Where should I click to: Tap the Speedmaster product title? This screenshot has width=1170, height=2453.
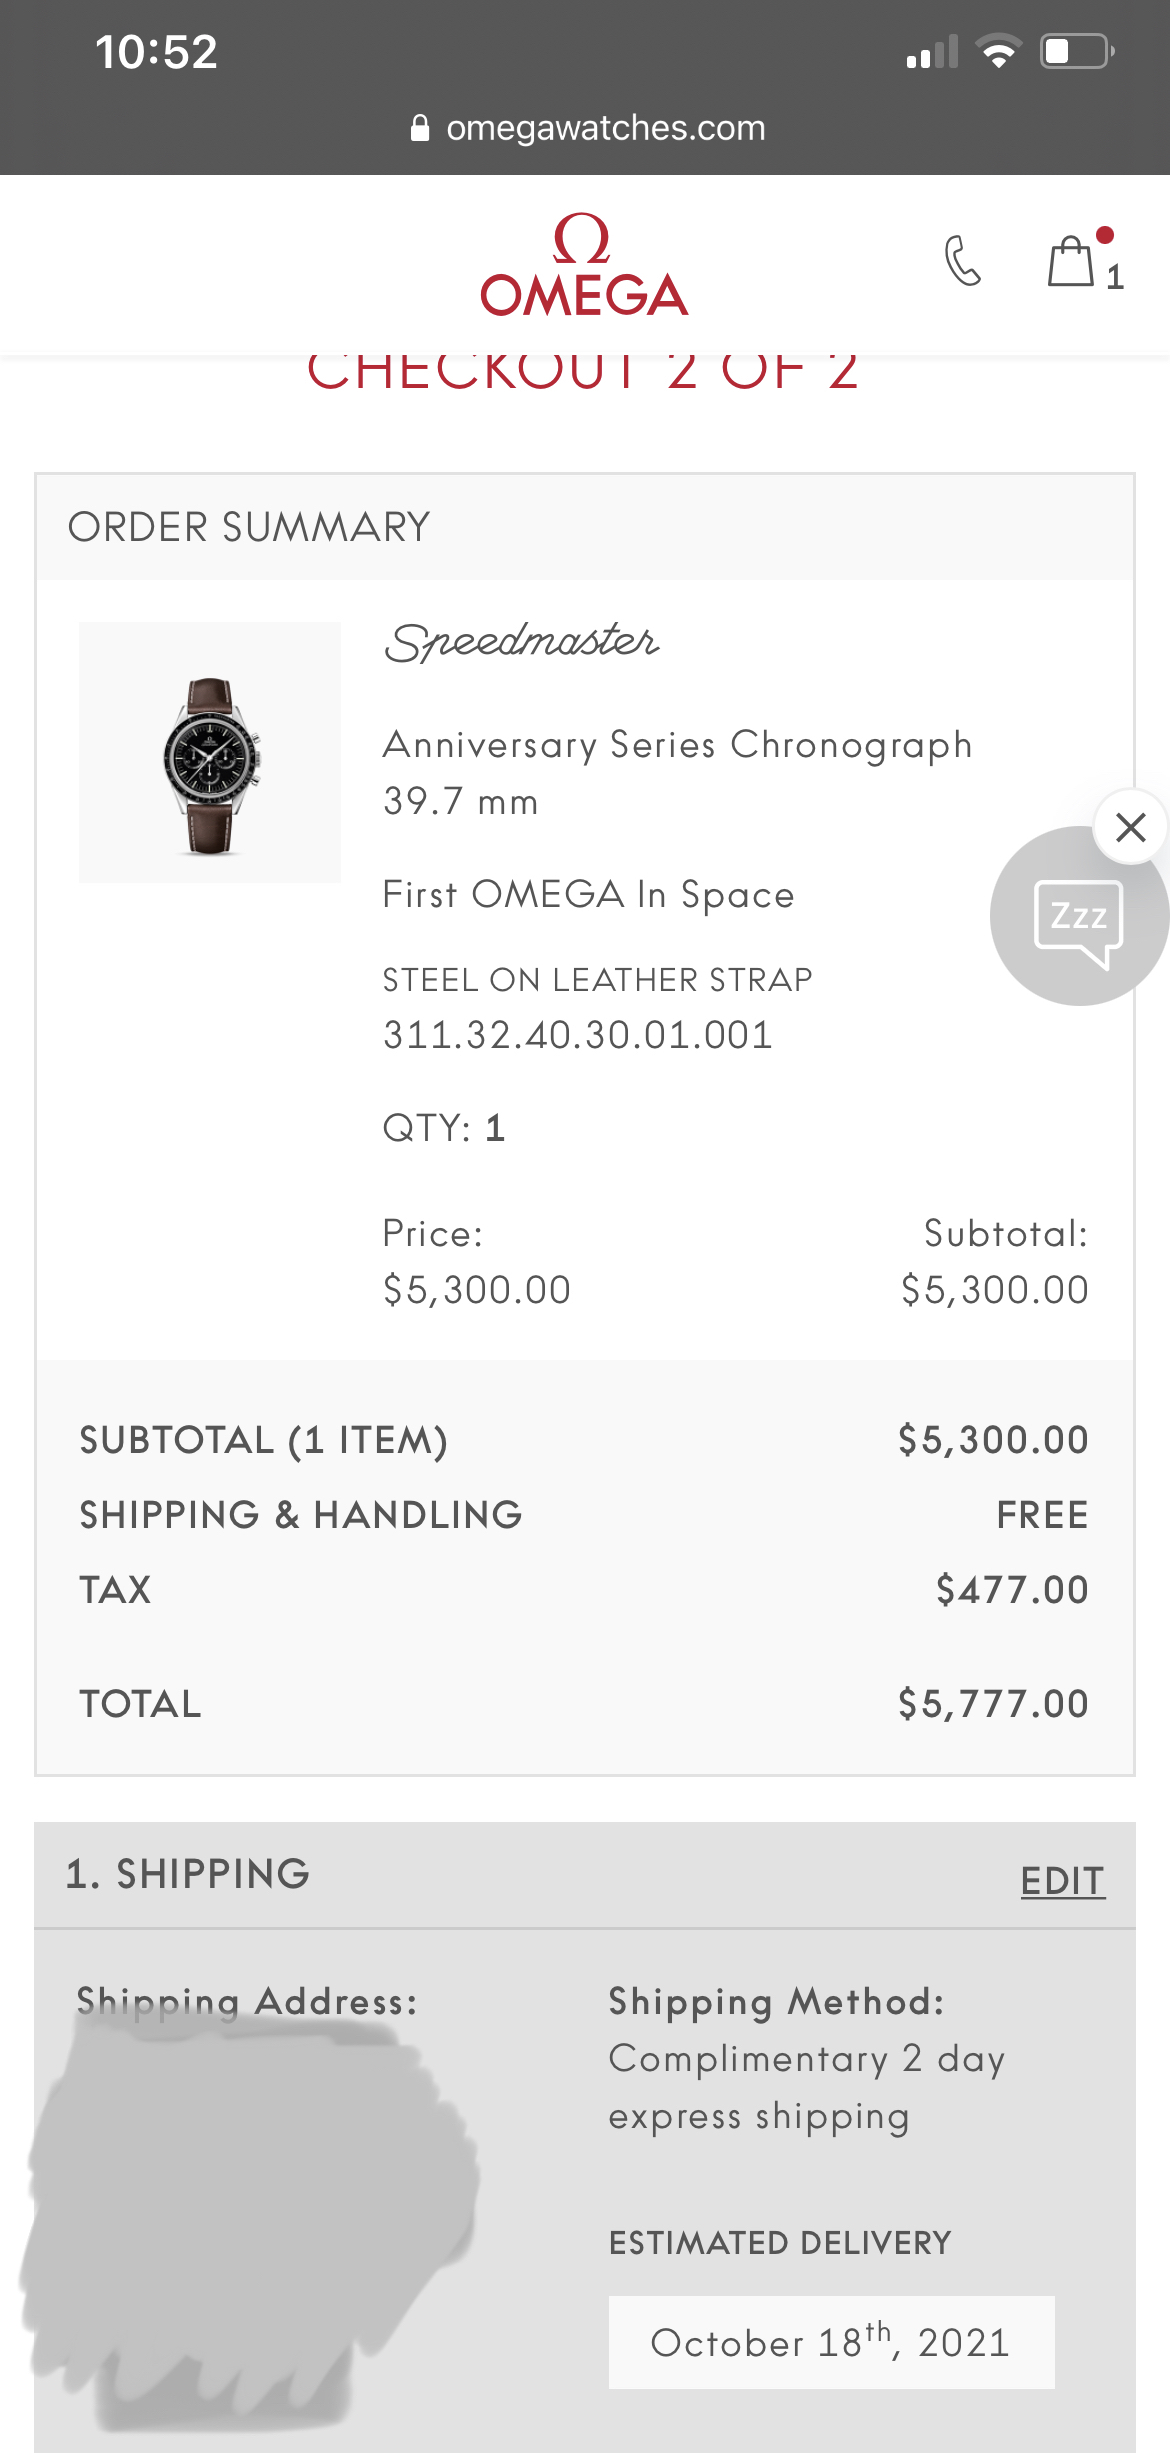pyautogui.click(x=521, y=643)
